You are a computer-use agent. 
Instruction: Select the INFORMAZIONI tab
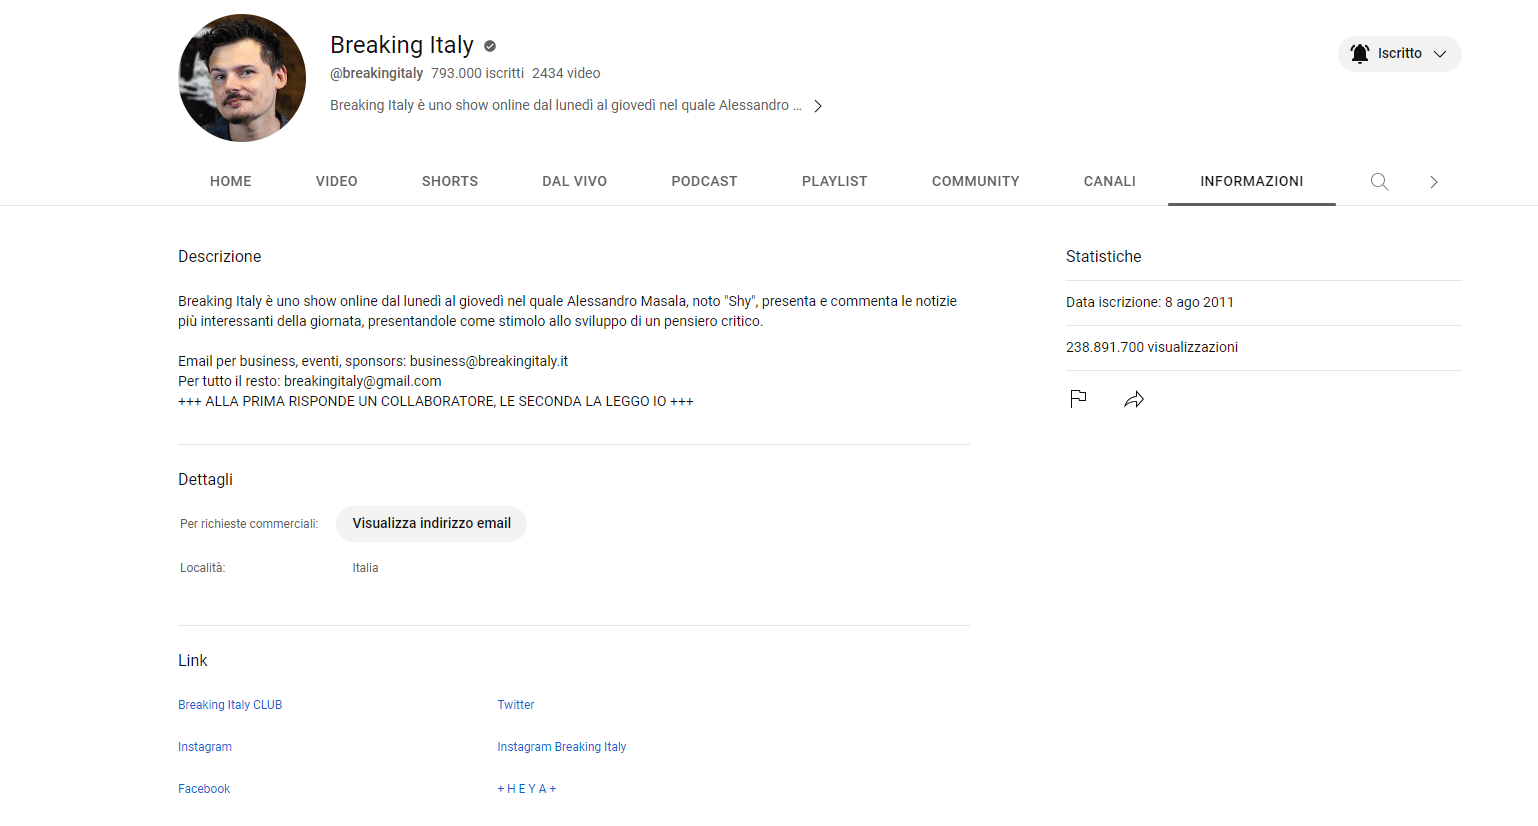pos(1252,181)
